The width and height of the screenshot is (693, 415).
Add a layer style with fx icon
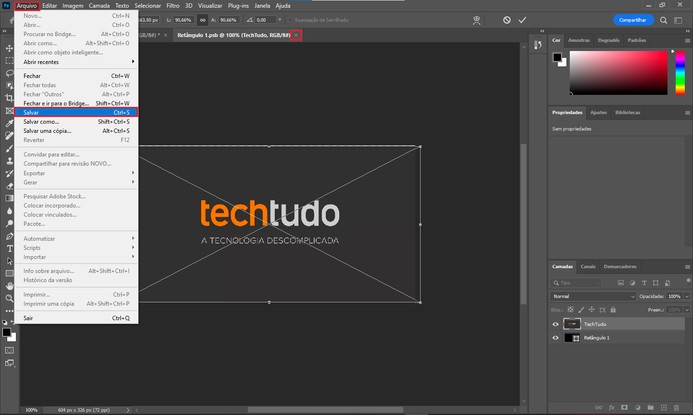click(x=612, y=407)
